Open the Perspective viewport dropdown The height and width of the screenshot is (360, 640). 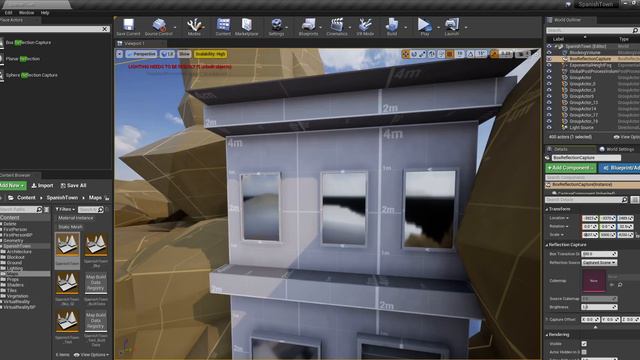pyautogui.click(x=141, y=54)
